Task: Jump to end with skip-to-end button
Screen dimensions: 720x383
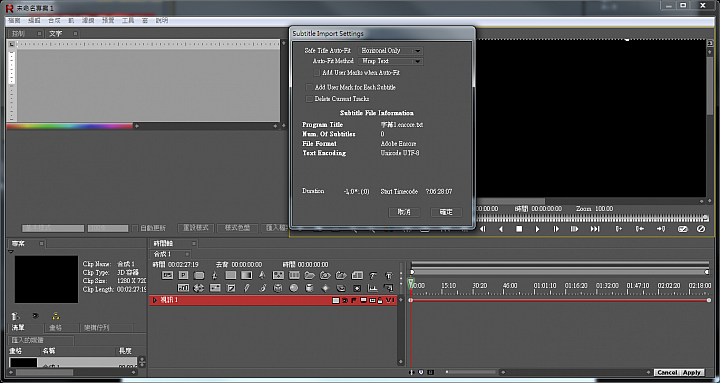Action: point(595,229)
